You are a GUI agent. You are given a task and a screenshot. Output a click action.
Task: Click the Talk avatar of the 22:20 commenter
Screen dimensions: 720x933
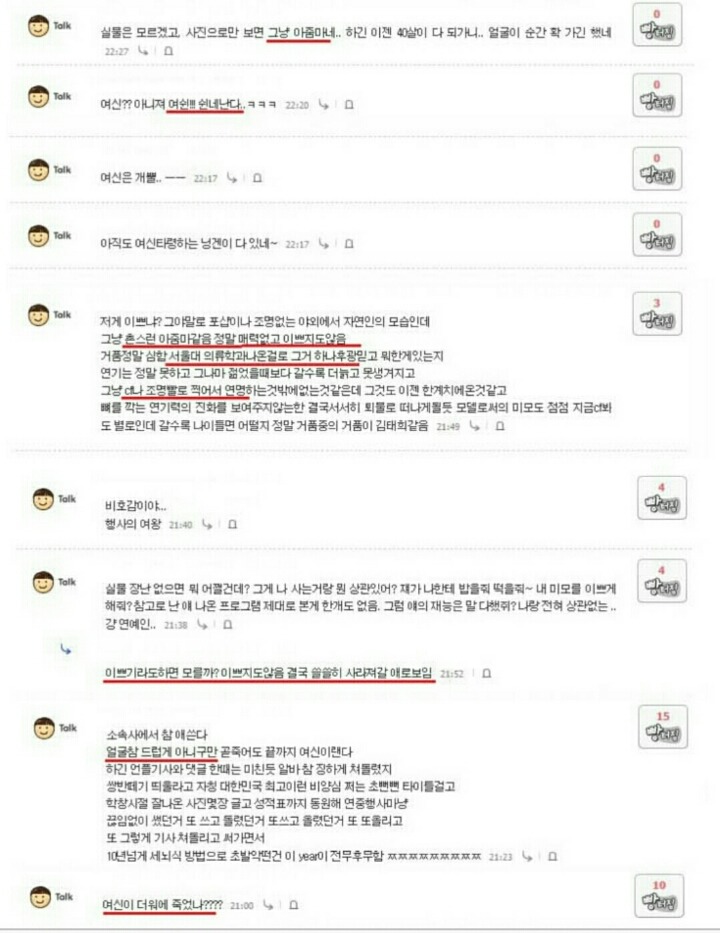point(39,96)
